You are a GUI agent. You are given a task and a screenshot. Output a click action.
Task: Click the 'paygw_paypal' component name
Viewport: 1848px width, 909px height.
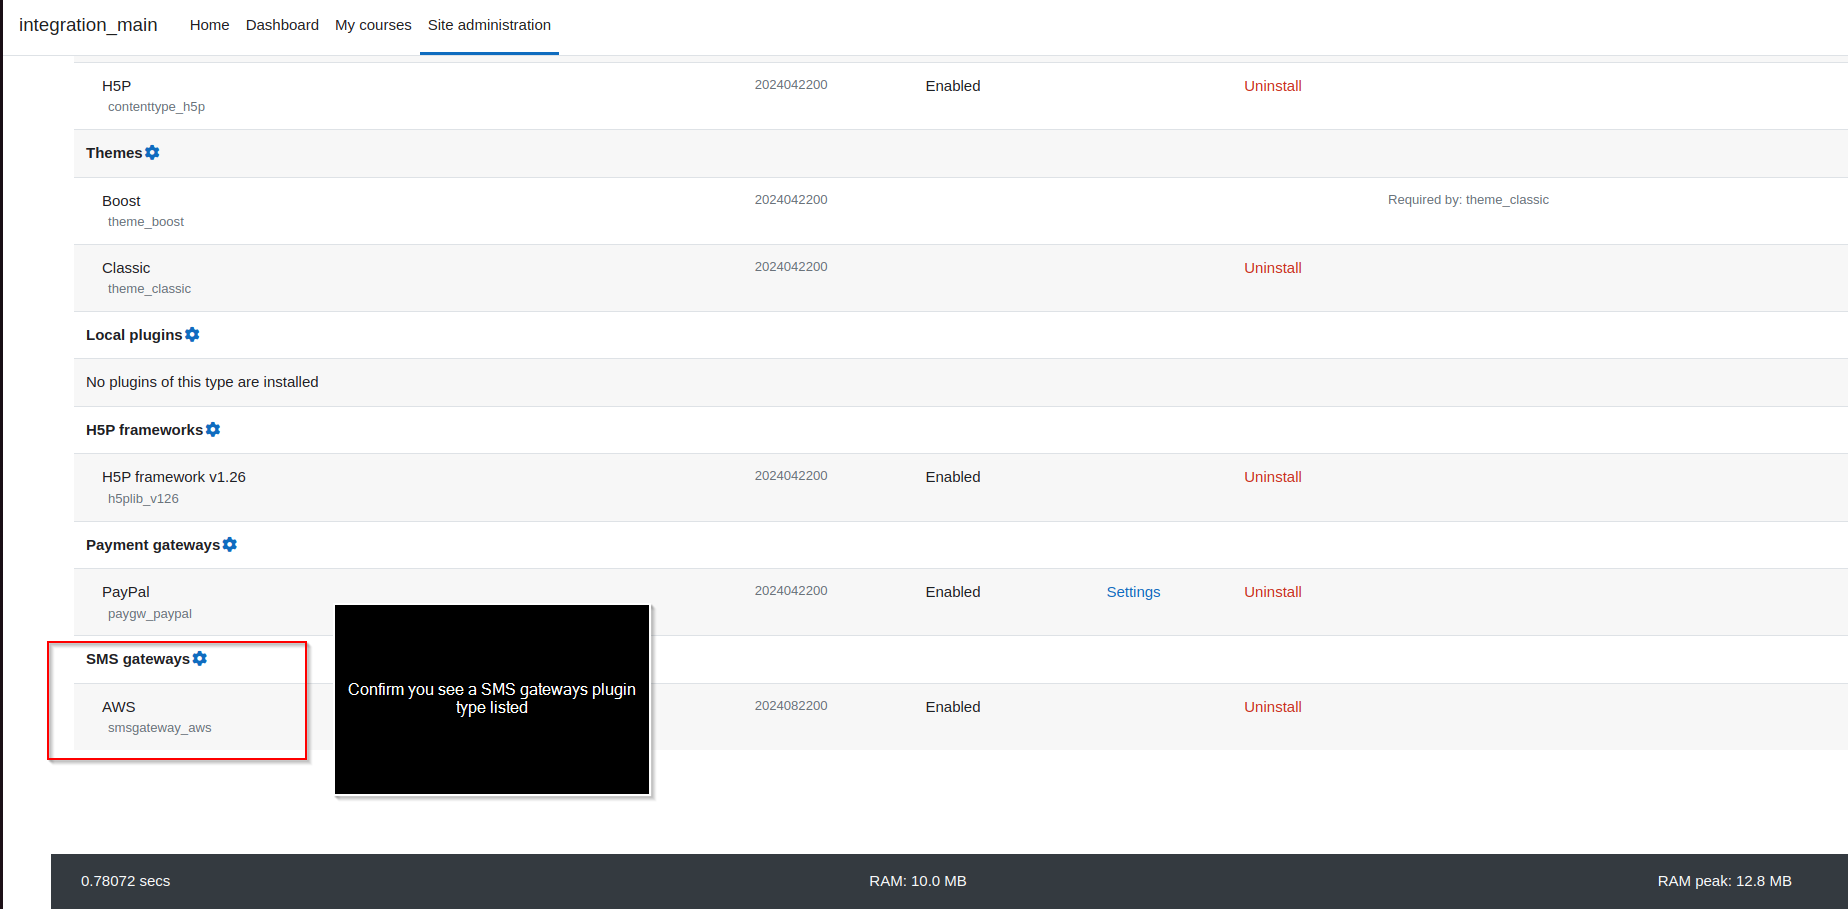[150, 614]
